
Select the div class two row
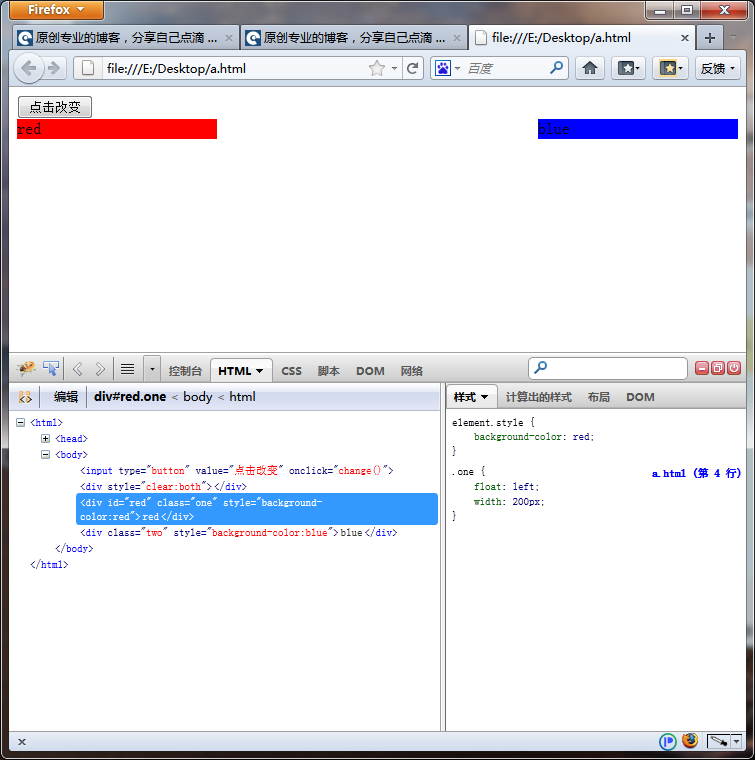pyautogui.click(x=238, y=533)
